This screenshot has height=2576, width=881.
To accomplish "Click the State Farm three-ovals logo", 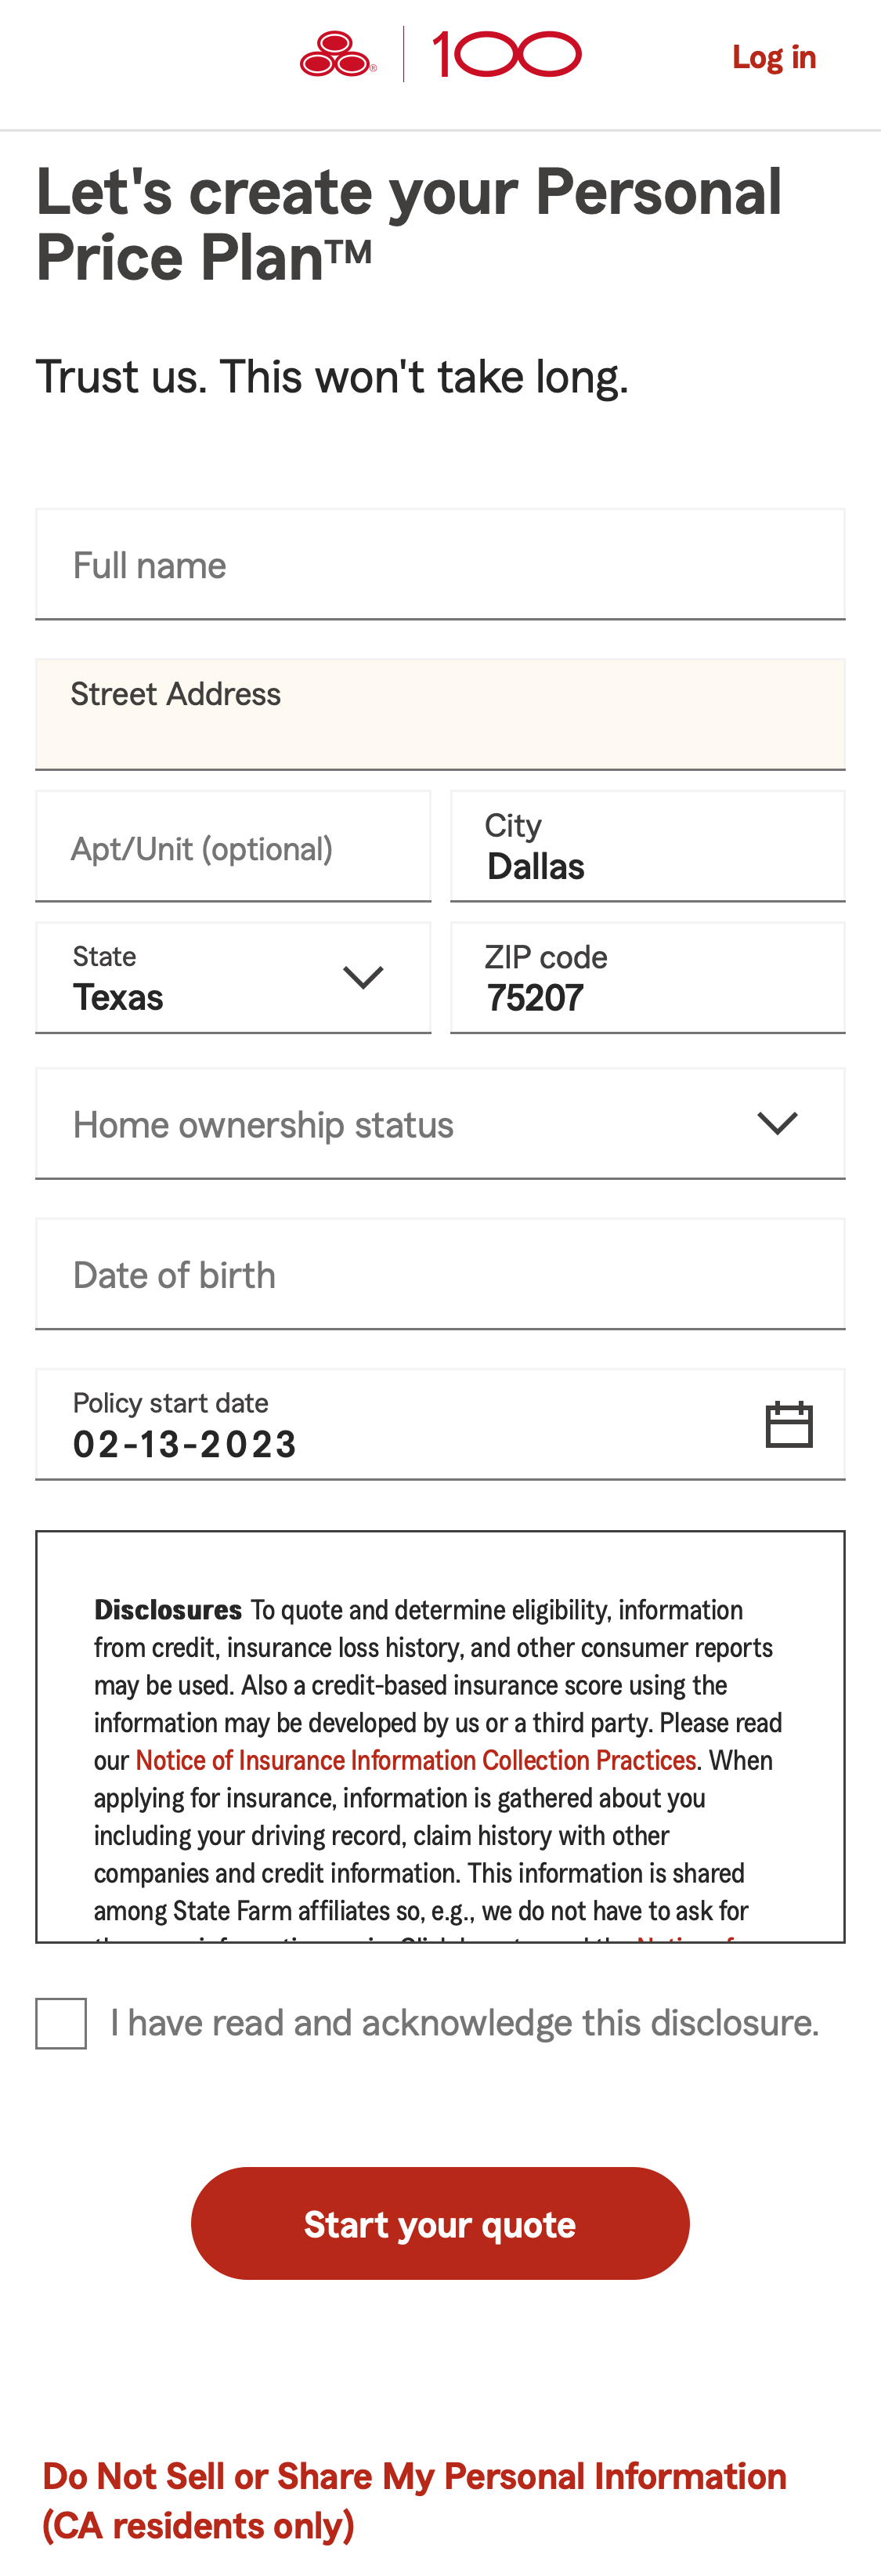I will tap(338, 55).
